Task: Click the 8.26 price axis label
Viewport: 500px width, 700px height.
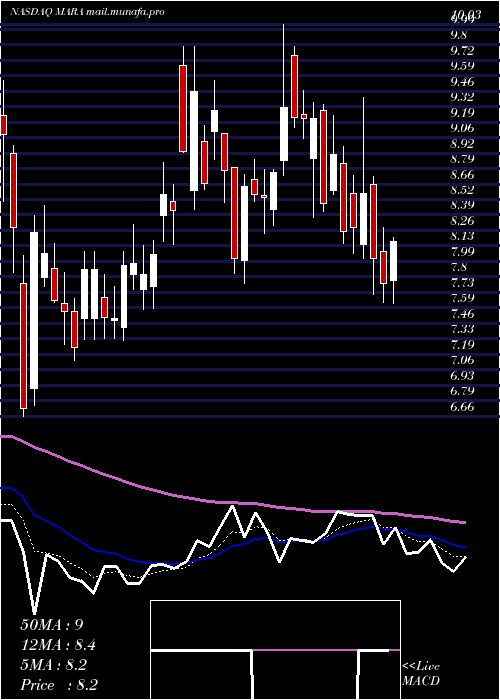Action: coord(462,221)
